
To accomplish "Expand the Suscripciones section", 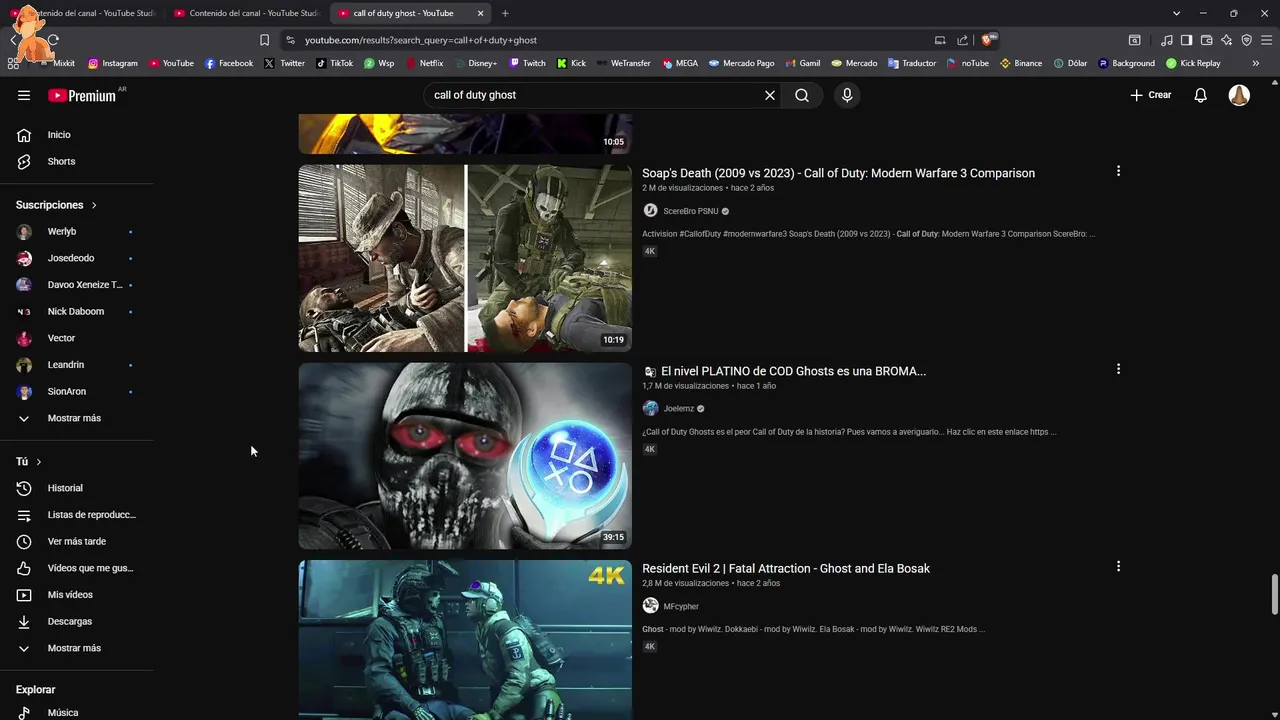I will point(57,205).
